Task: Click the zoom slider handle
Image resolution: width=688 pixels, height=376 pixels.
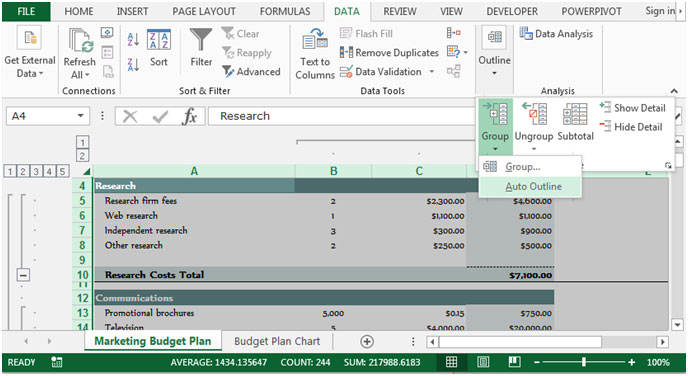Action: click(x=584, y=362)
